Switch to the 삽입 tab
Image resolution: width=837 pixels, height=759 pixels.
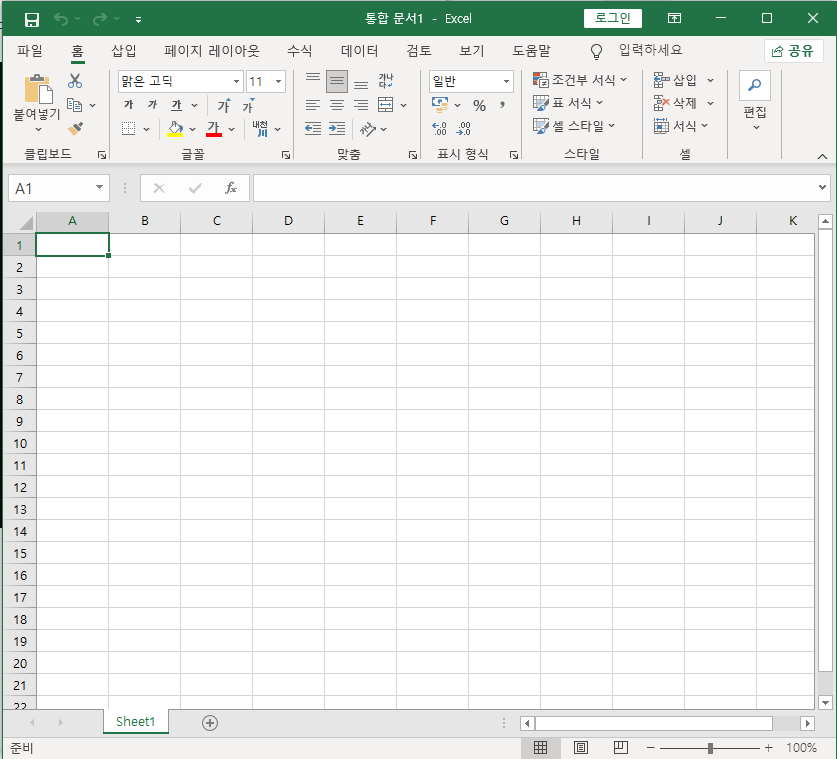click(x=124, y=51)
